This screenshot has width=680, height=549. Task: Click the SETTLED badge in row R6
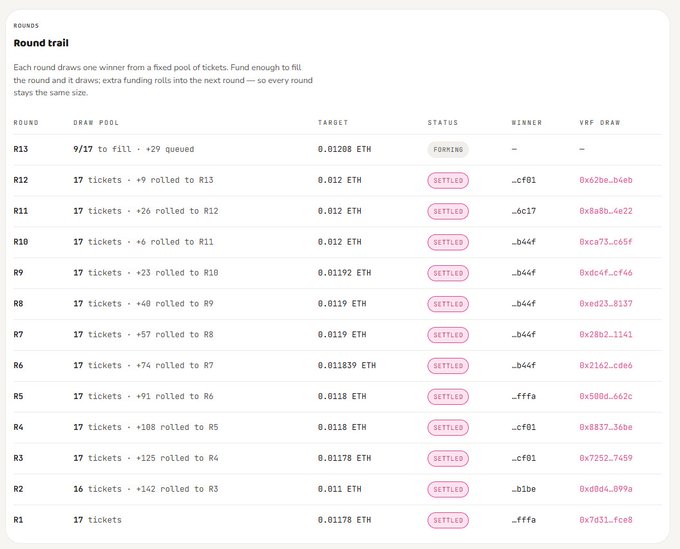pos(448,366)
